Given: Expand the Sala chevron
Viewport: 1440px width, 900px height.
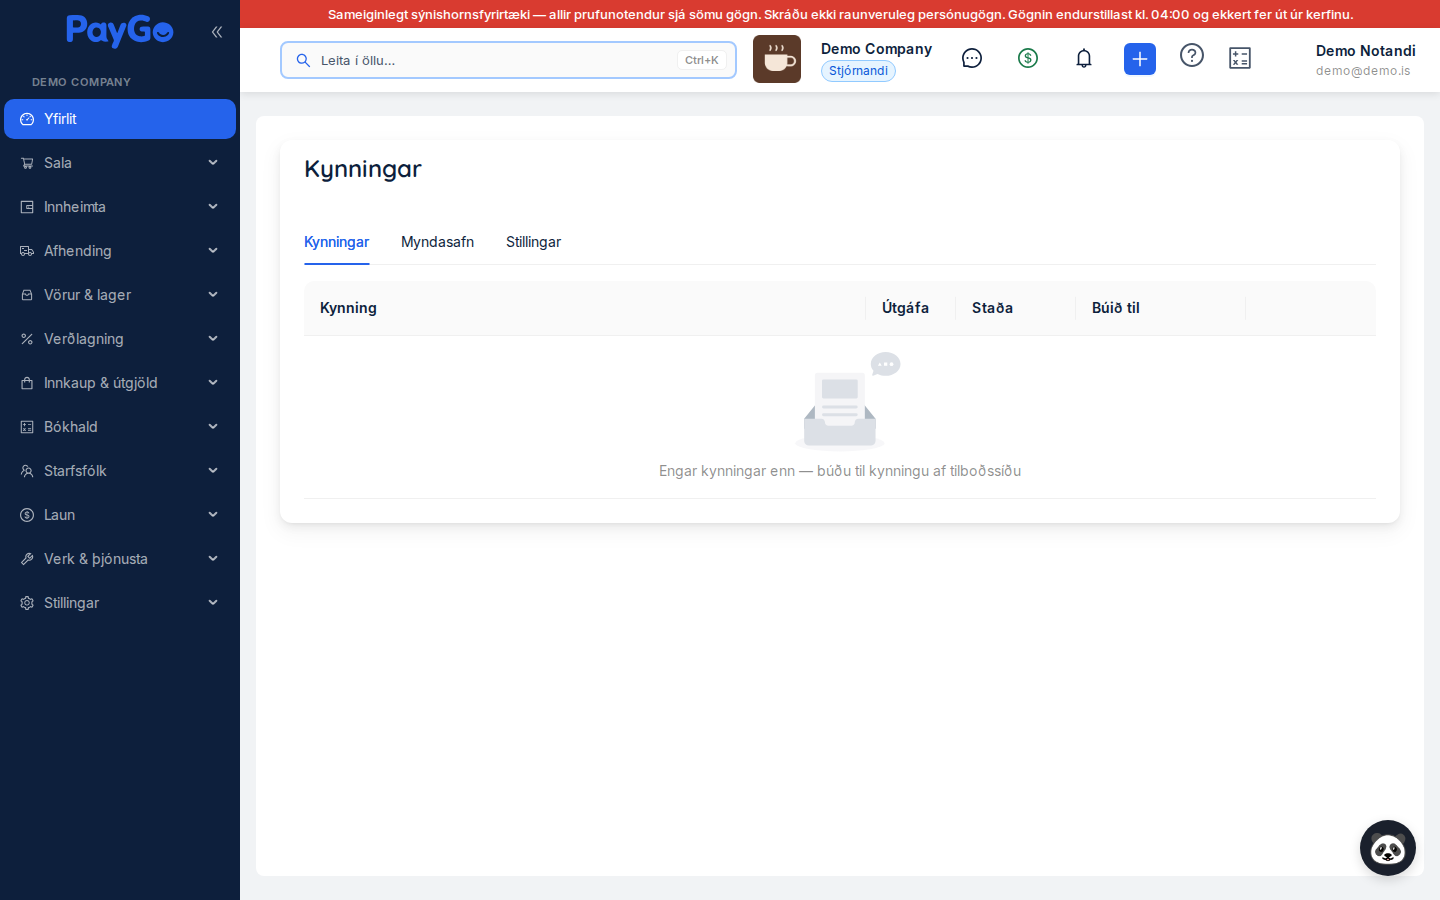Looking at the screenshot, I should coord(213,163).
